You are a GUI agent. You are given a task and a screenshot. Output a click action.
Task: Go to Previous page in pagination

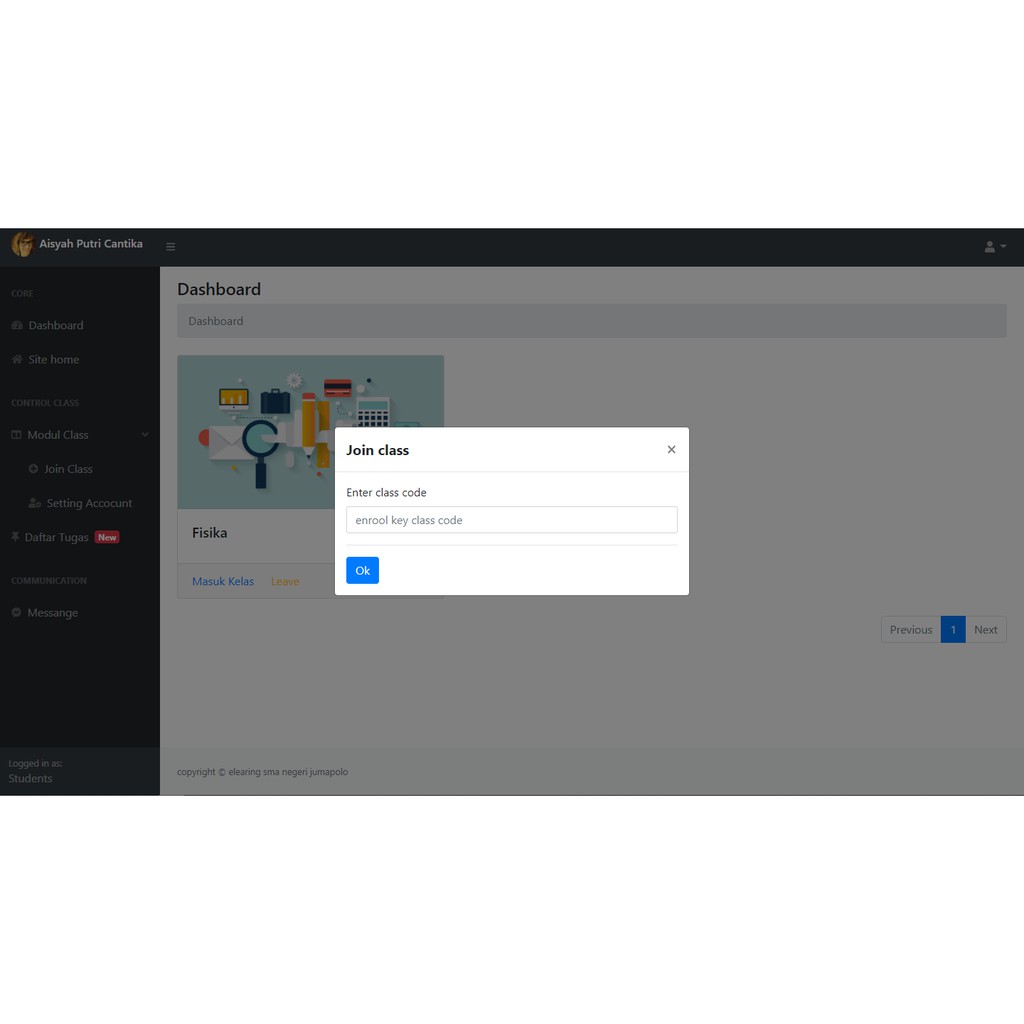pyautogui.click(x=911, y=630)
